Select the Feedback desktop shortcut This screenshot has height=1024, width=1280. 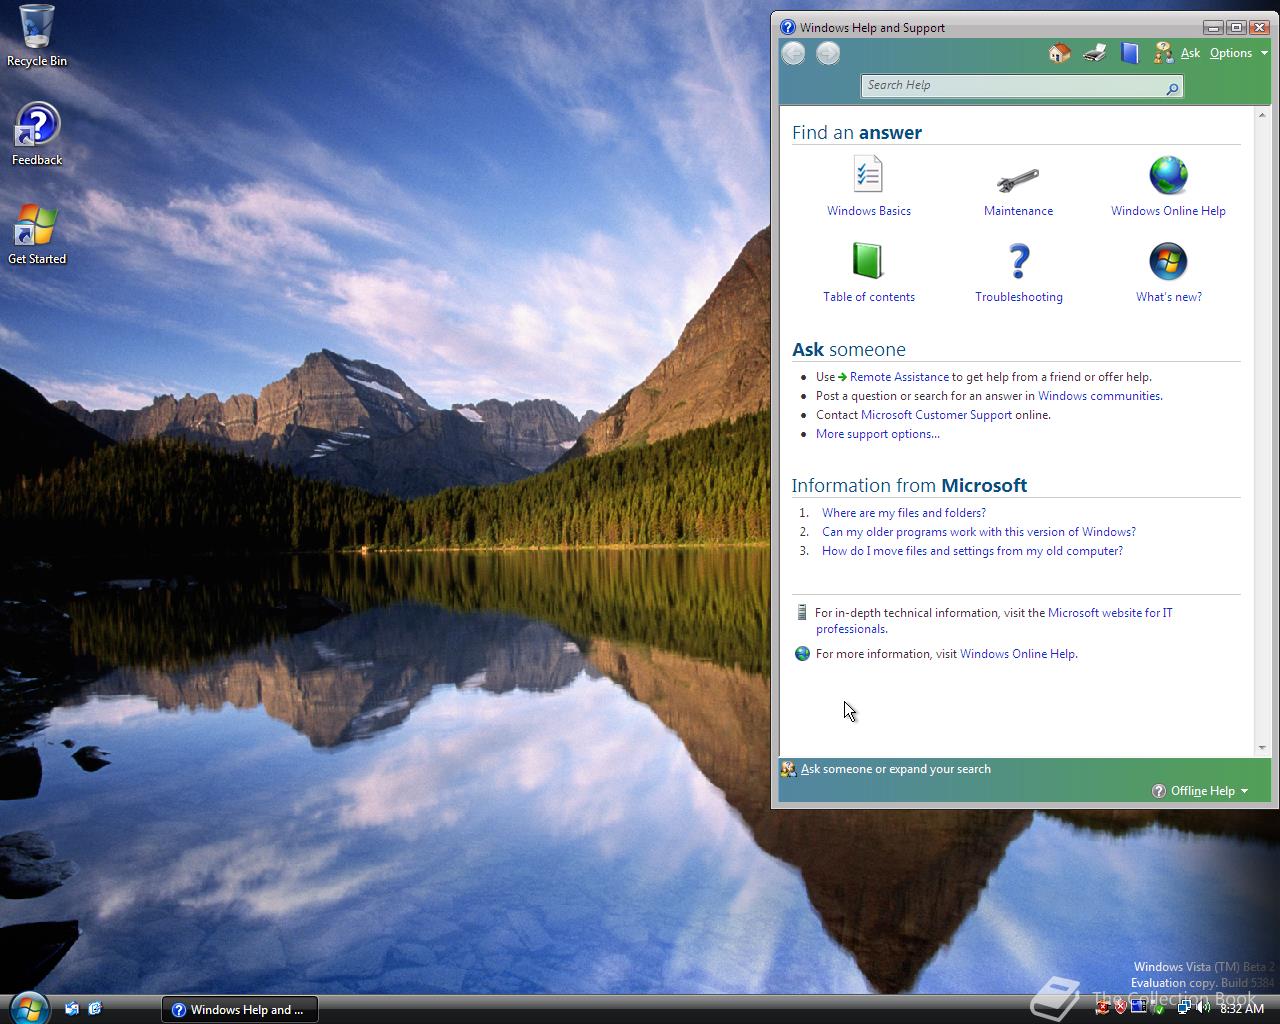point(37,134)
